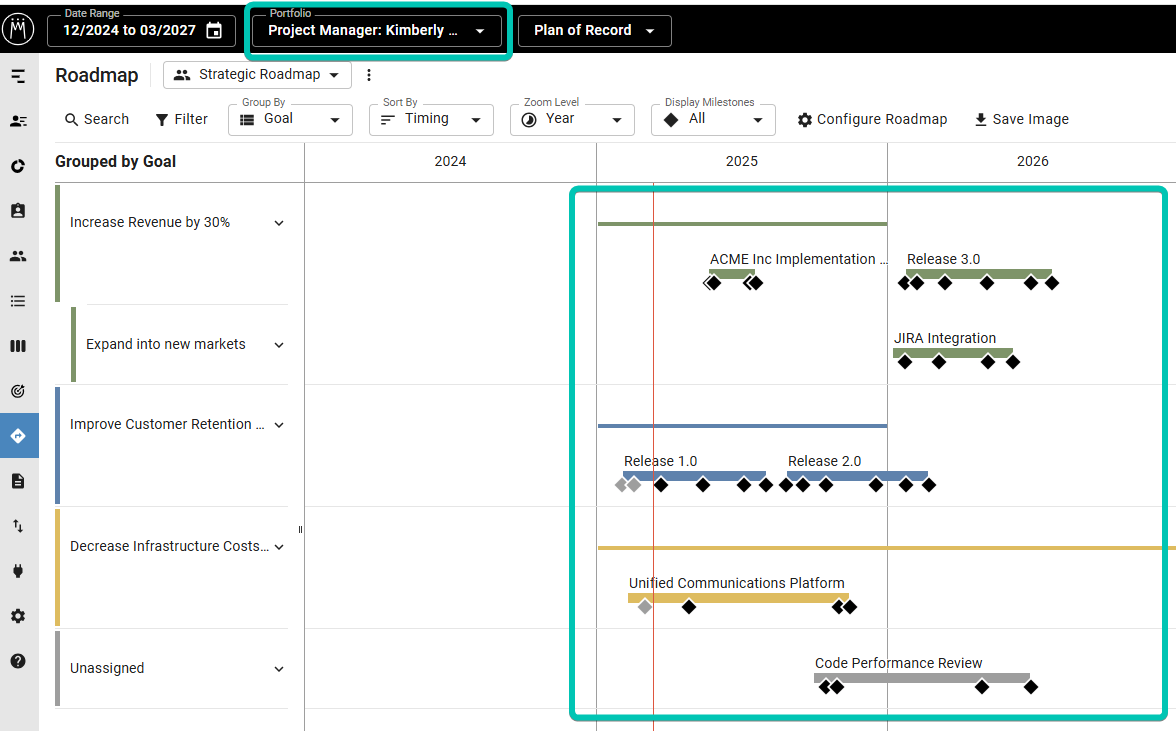The image size is (1176, 731).
Task: Click the gray milestone diamond on Unified Communications Platform
Action: pos(644,607)
